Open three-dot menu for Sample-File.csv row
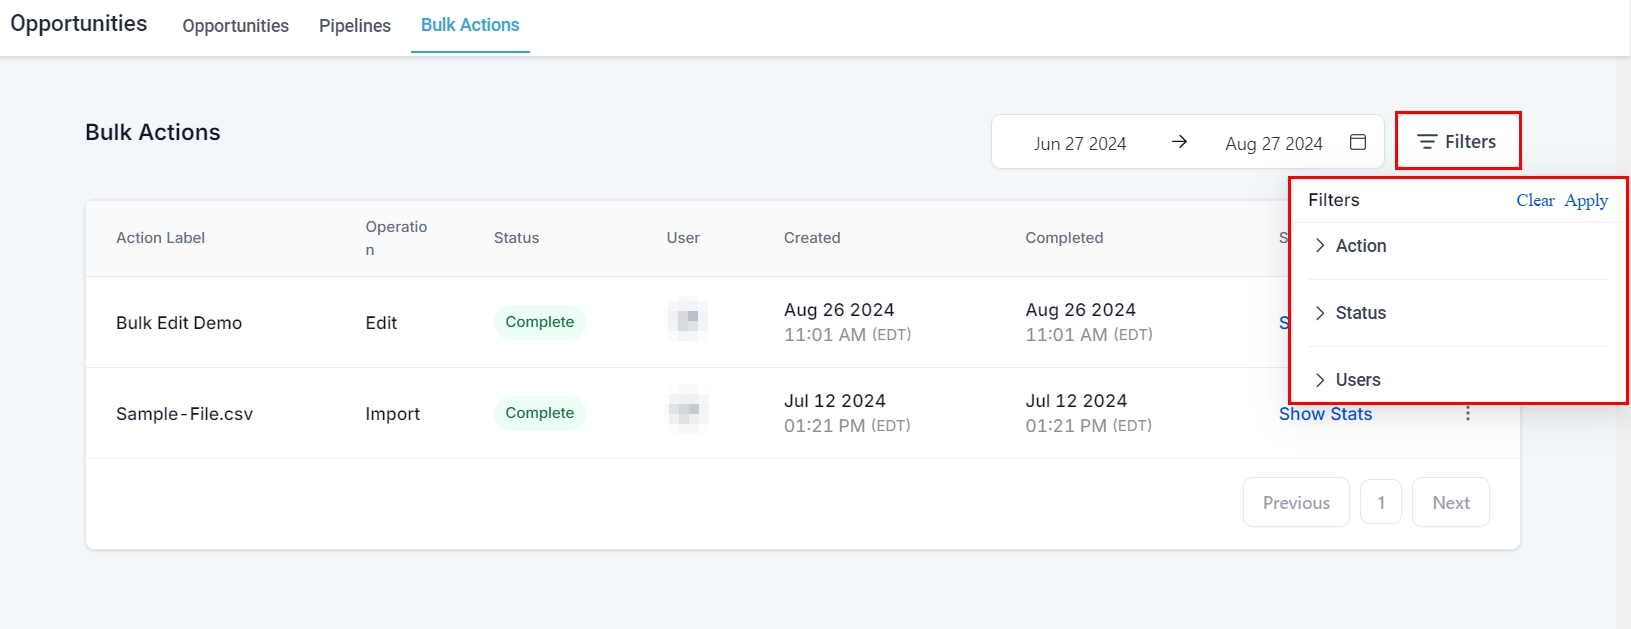1631x629 pixels. coord(1467,414)
